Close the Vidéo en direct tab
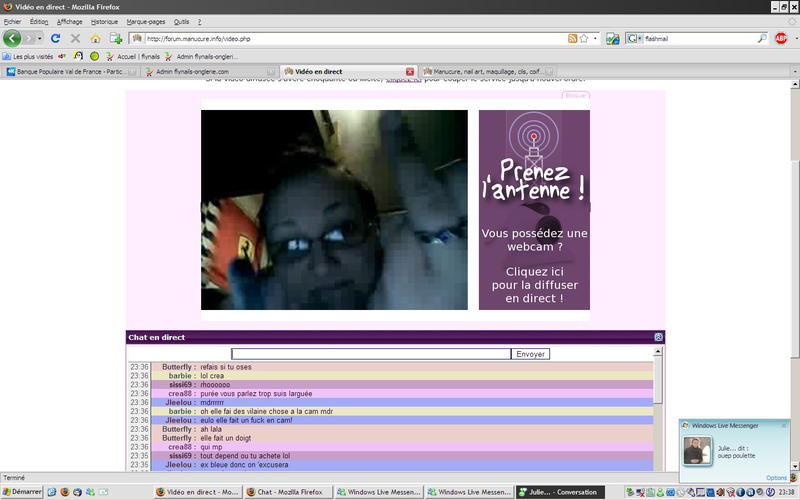800x500 pixels. click(x=410, y=71)
